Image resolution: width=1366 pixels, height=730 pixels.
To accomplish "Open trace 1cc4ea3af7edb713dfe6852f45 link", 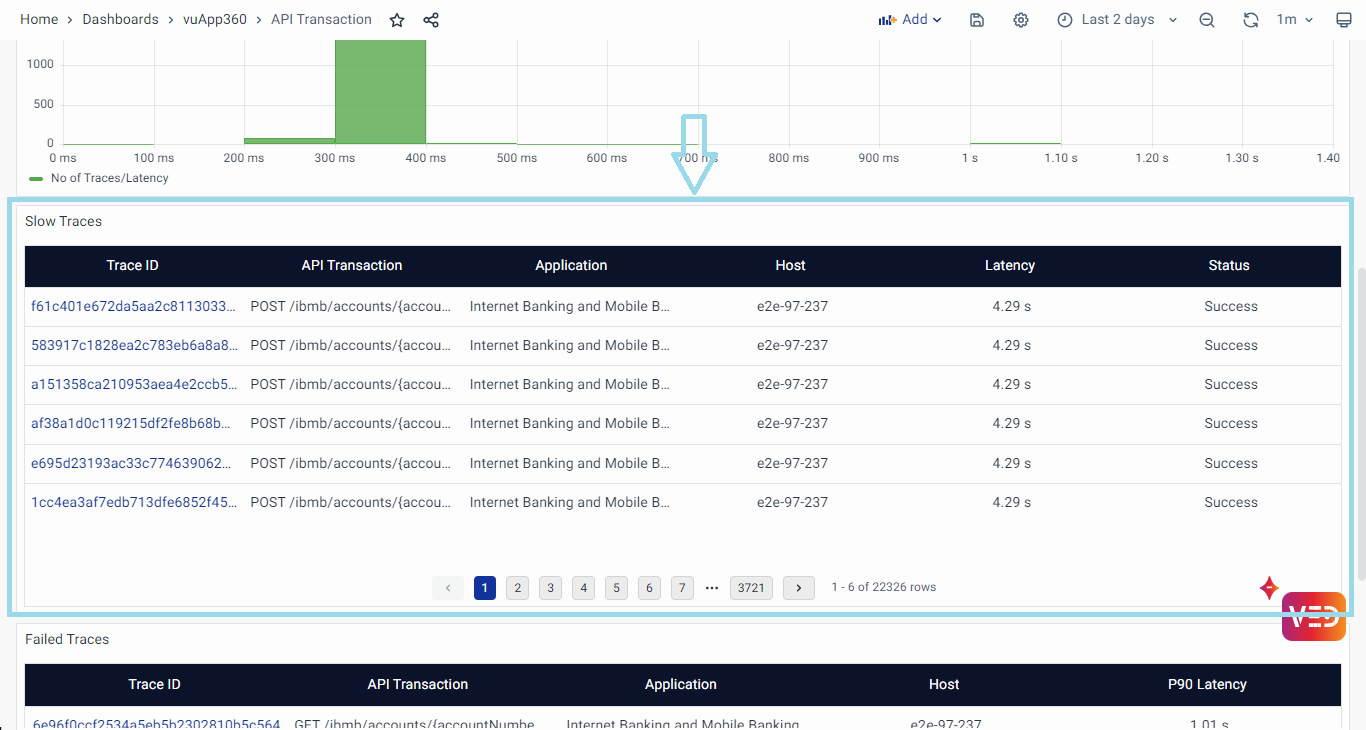I will 134,503.
